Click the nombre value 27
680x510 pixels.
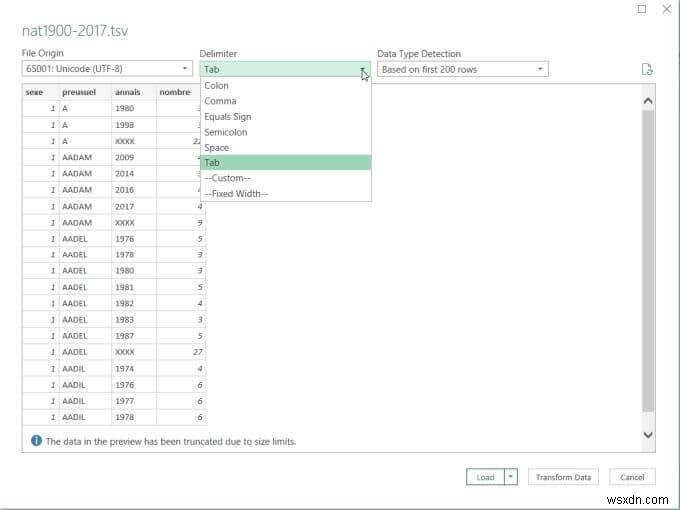[181, 352]
